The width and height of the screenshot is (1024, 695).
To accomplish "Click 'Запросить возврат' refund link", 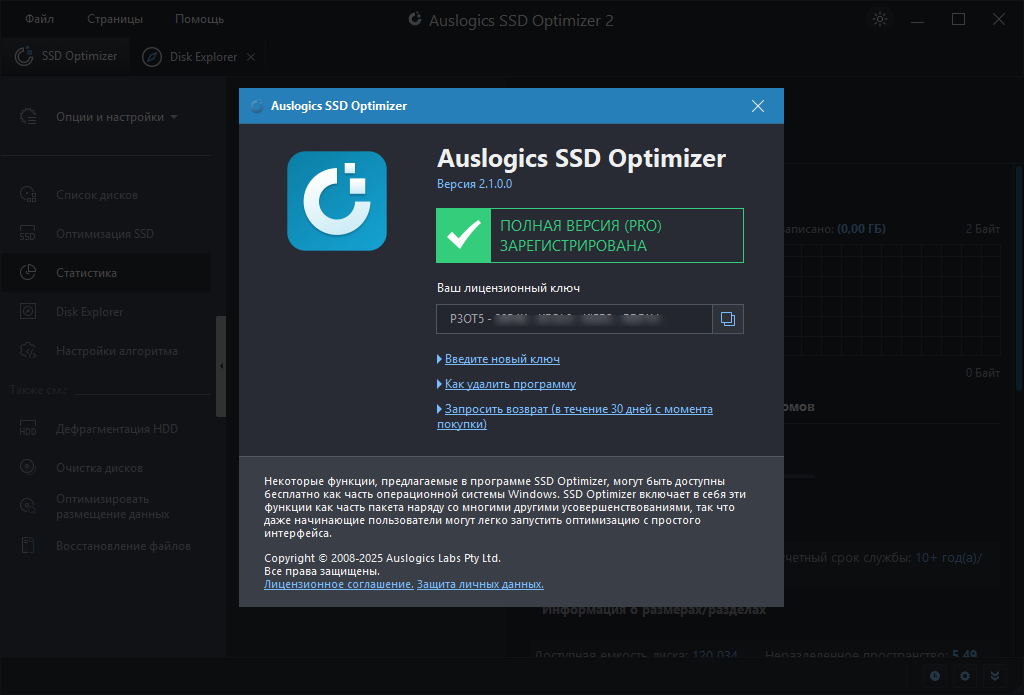I will point(575,416).
